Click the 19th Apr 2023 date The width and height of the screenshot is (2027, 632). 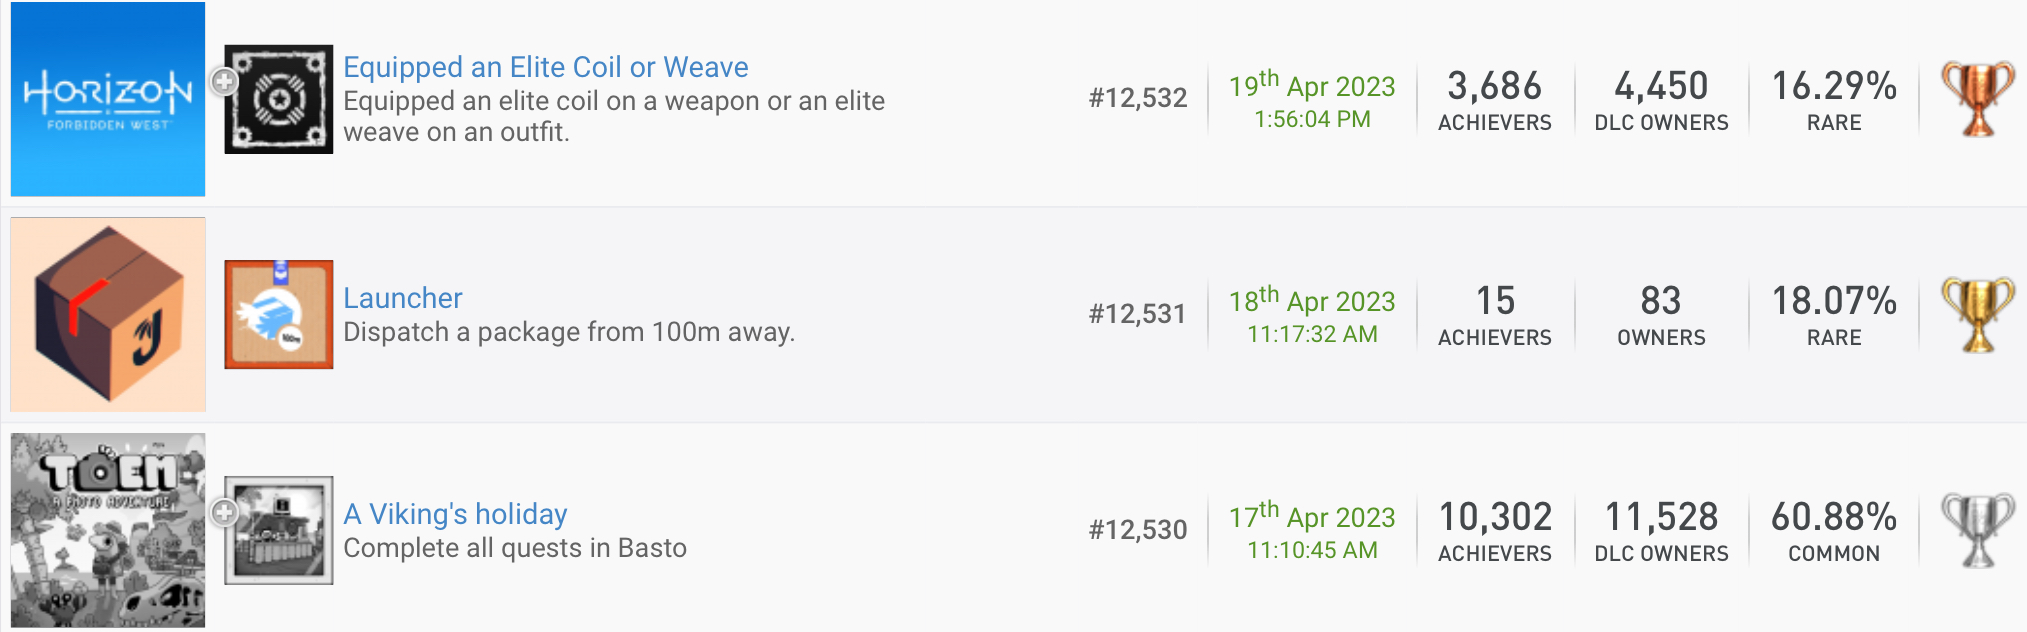coord(1311,86)
